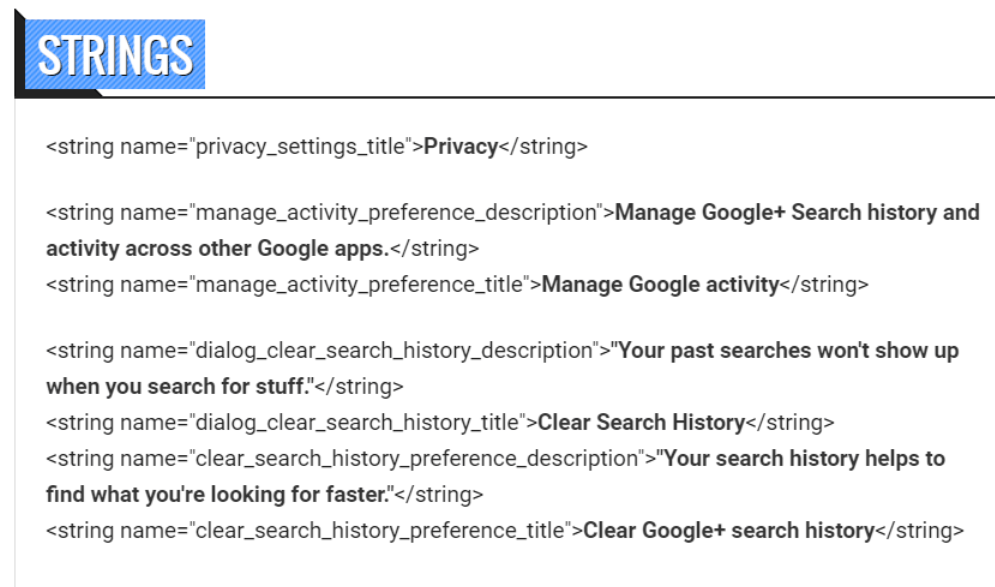The image size is (995, 587).
Task: Click the bold "Manage Google activity" value
Action: click(659, 285)
